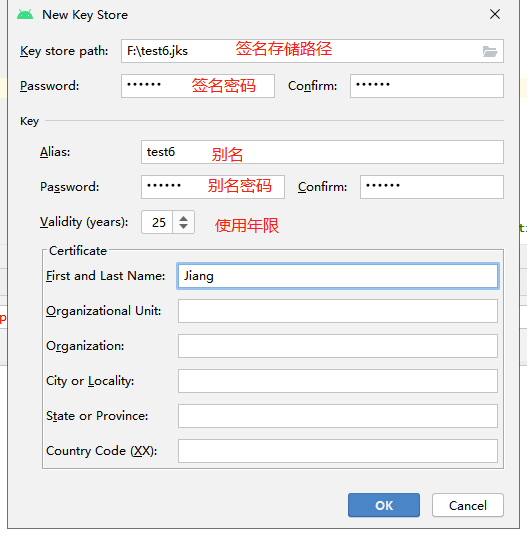This screenshot has height=536, width=527.
Task: Click the Organization text field
Action: click(338, 346)
